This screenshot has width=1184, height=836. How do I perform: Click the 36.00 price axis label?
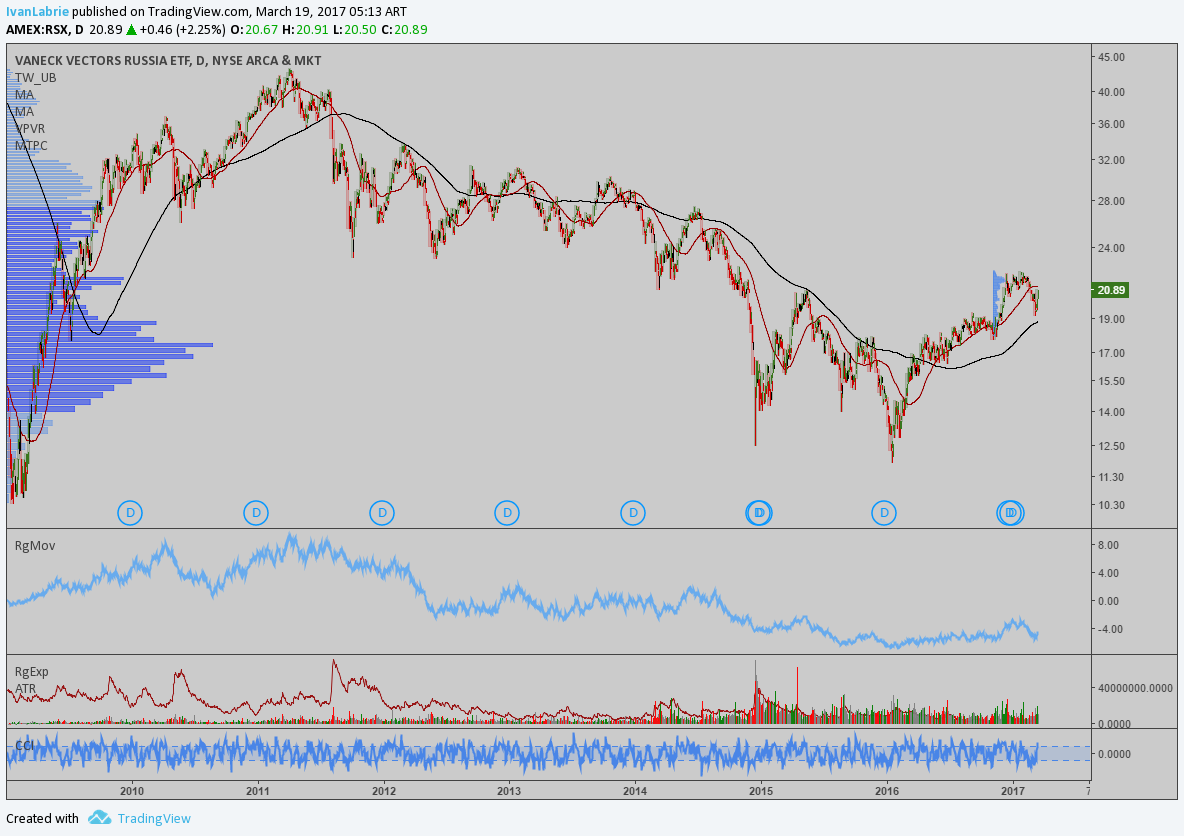coord(1112,124)
